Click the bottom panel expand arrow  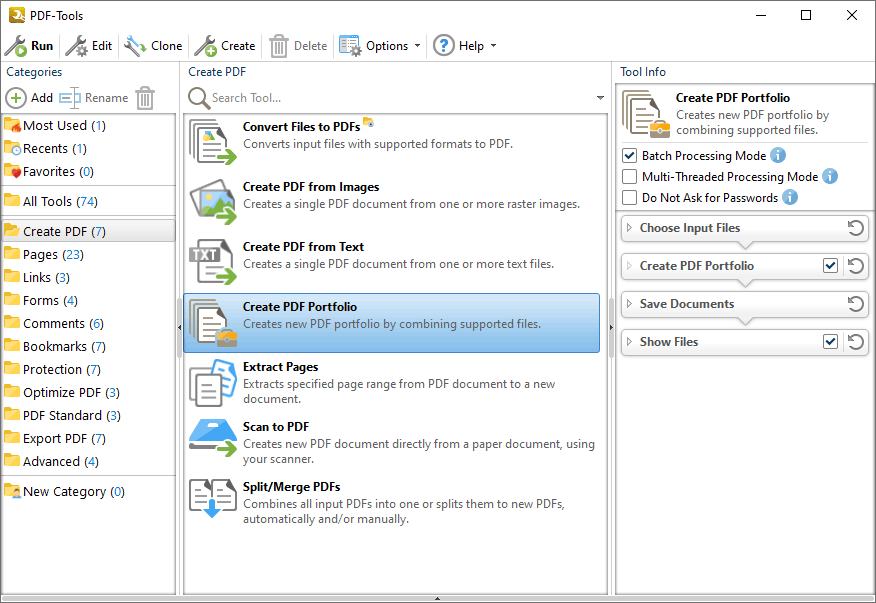coord(437,599)
